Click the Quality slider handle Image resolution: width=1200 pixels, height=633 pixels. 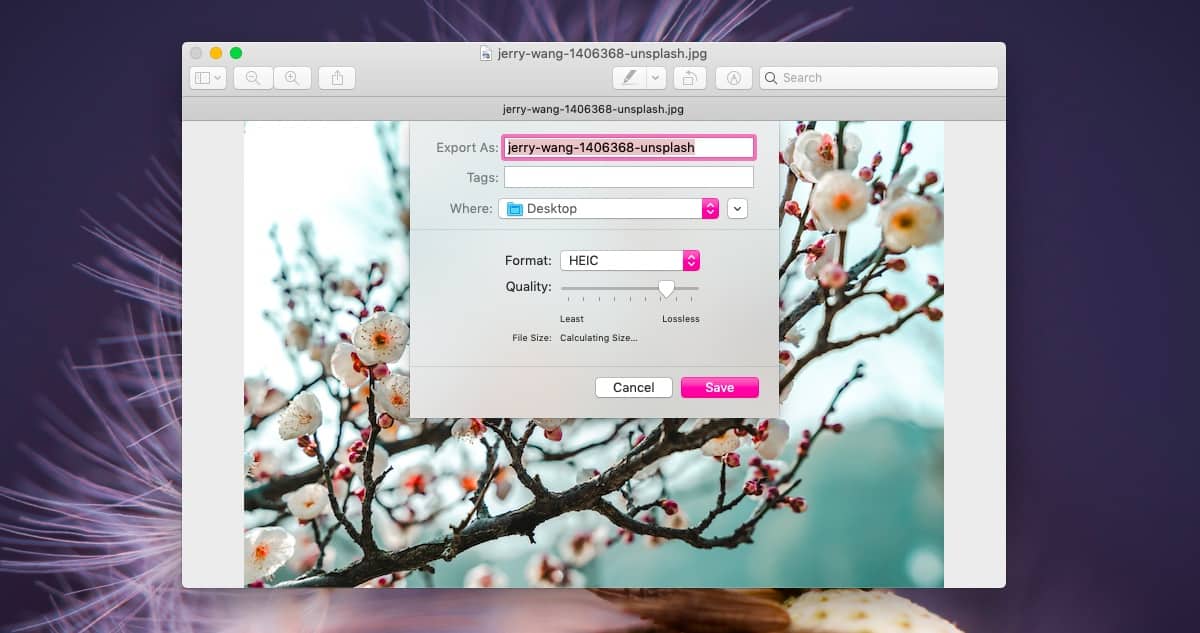pyautogui.click(x=666, y=288)
